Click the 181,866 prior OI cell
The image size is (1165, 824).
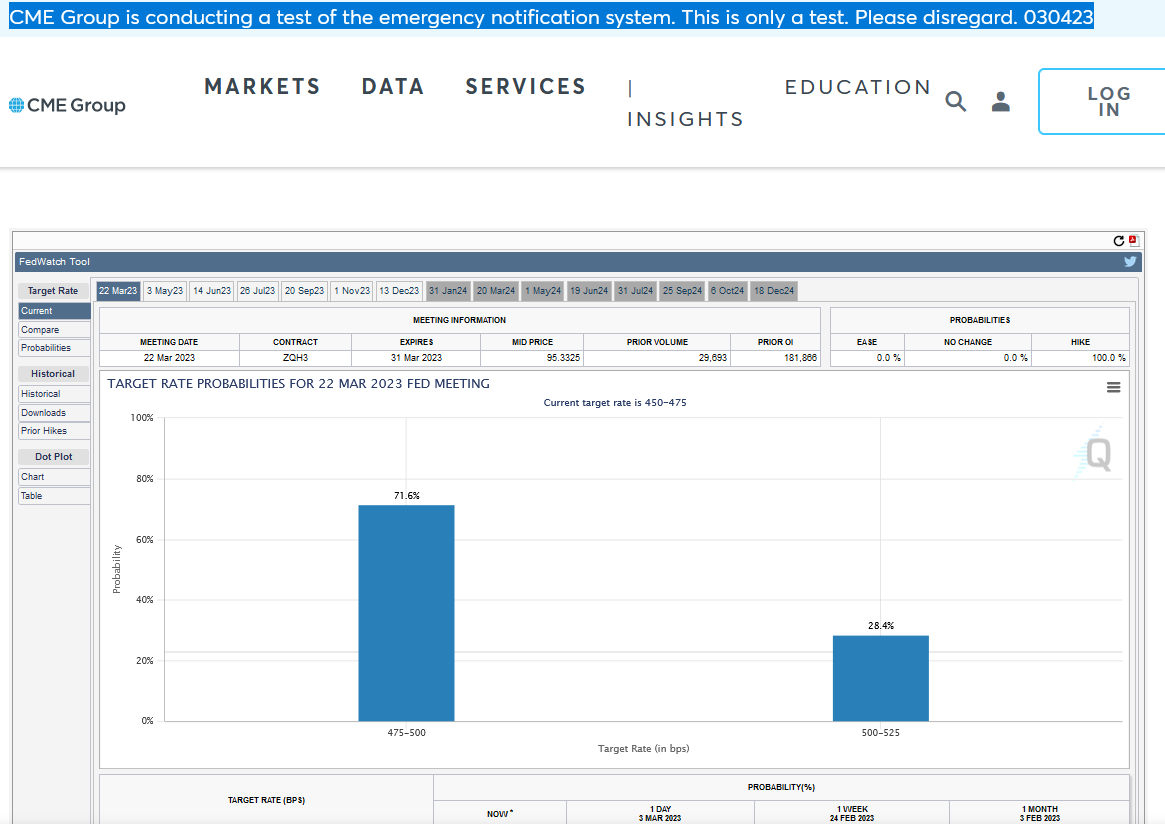click(x=776, y=358)
